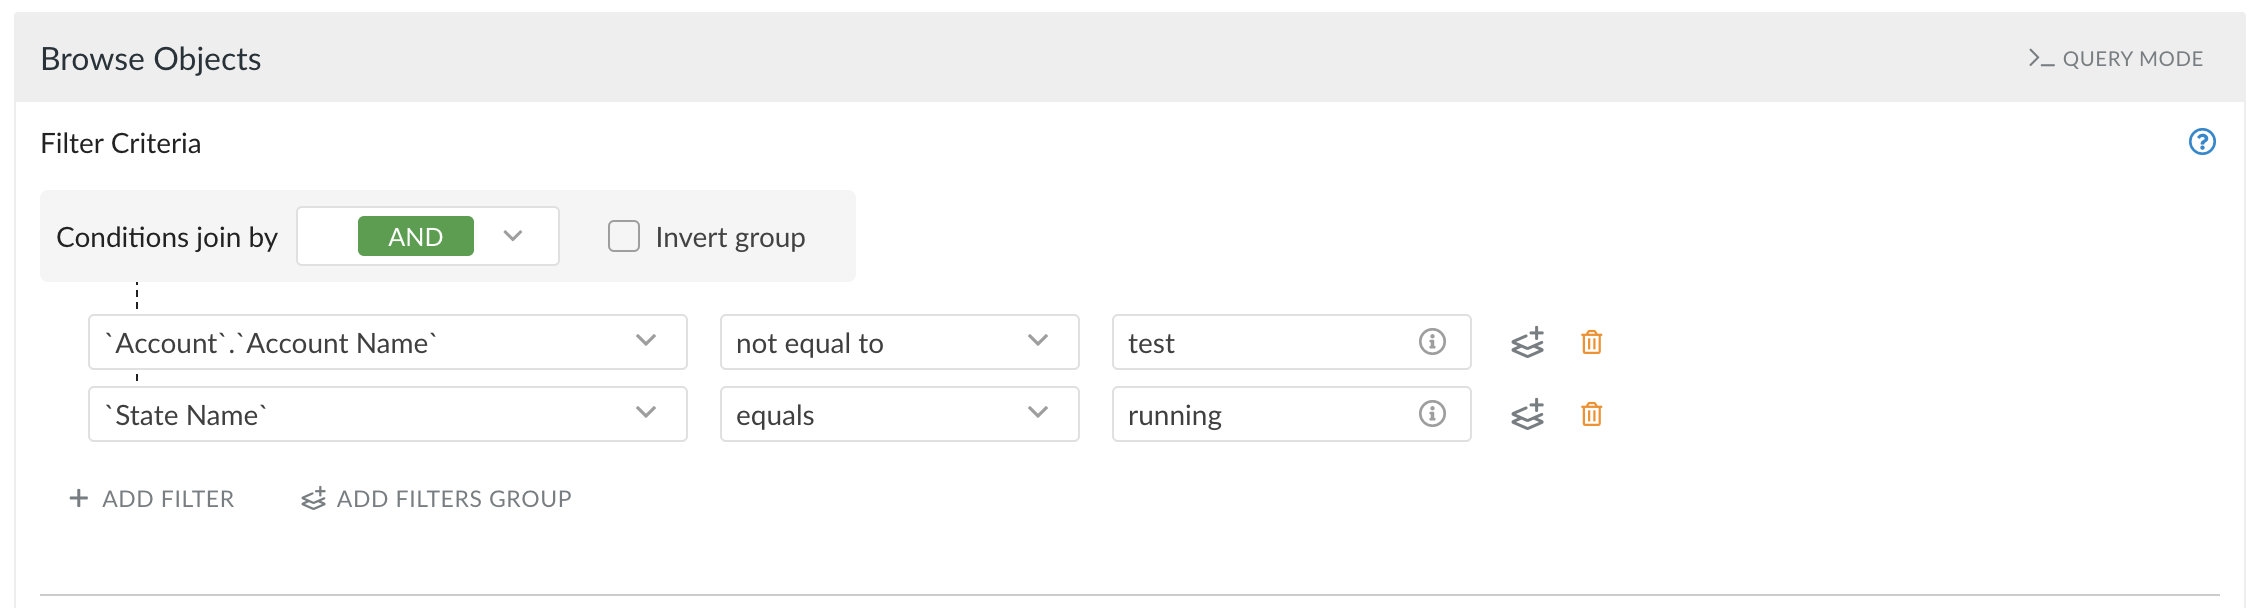Delete the State Name filter row

click(1591, 414)
